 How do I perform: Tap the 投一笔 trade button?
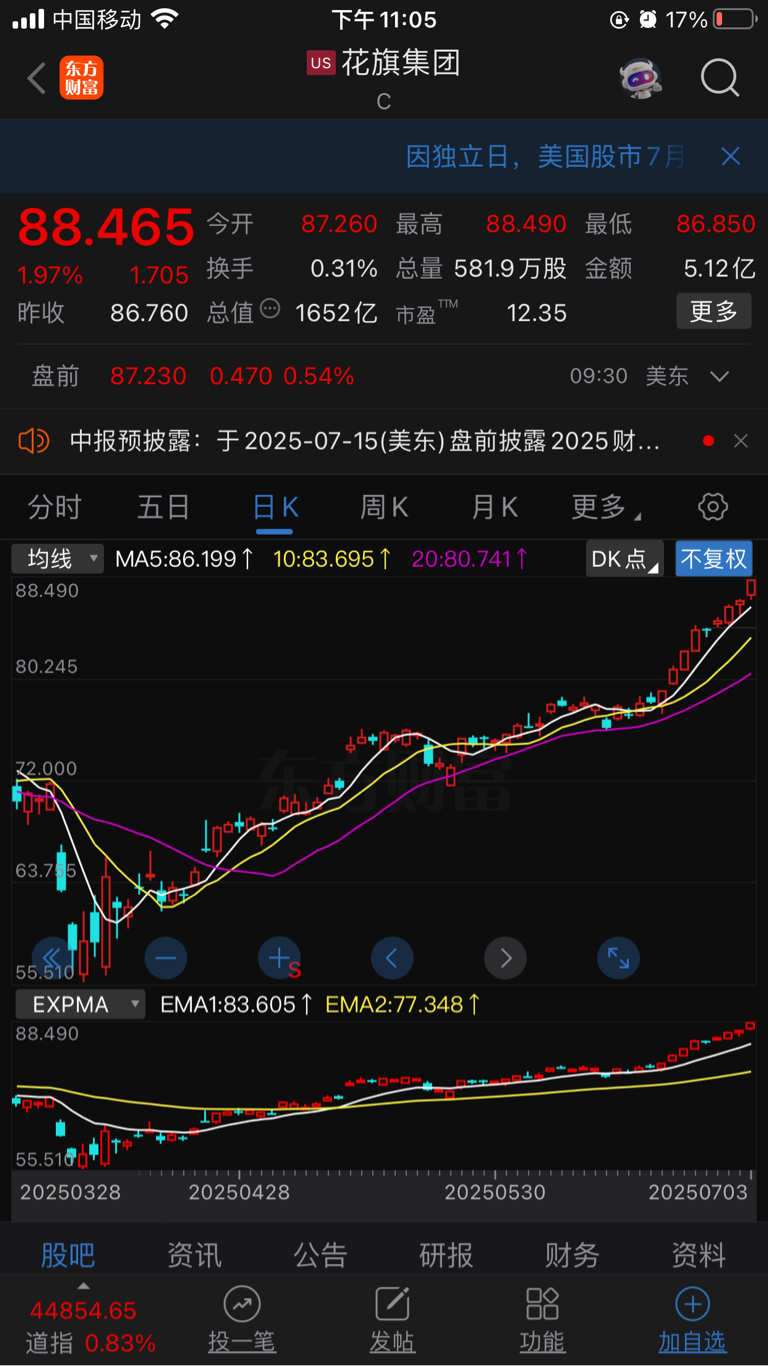pyautogui.click(x=242, y=1321)
